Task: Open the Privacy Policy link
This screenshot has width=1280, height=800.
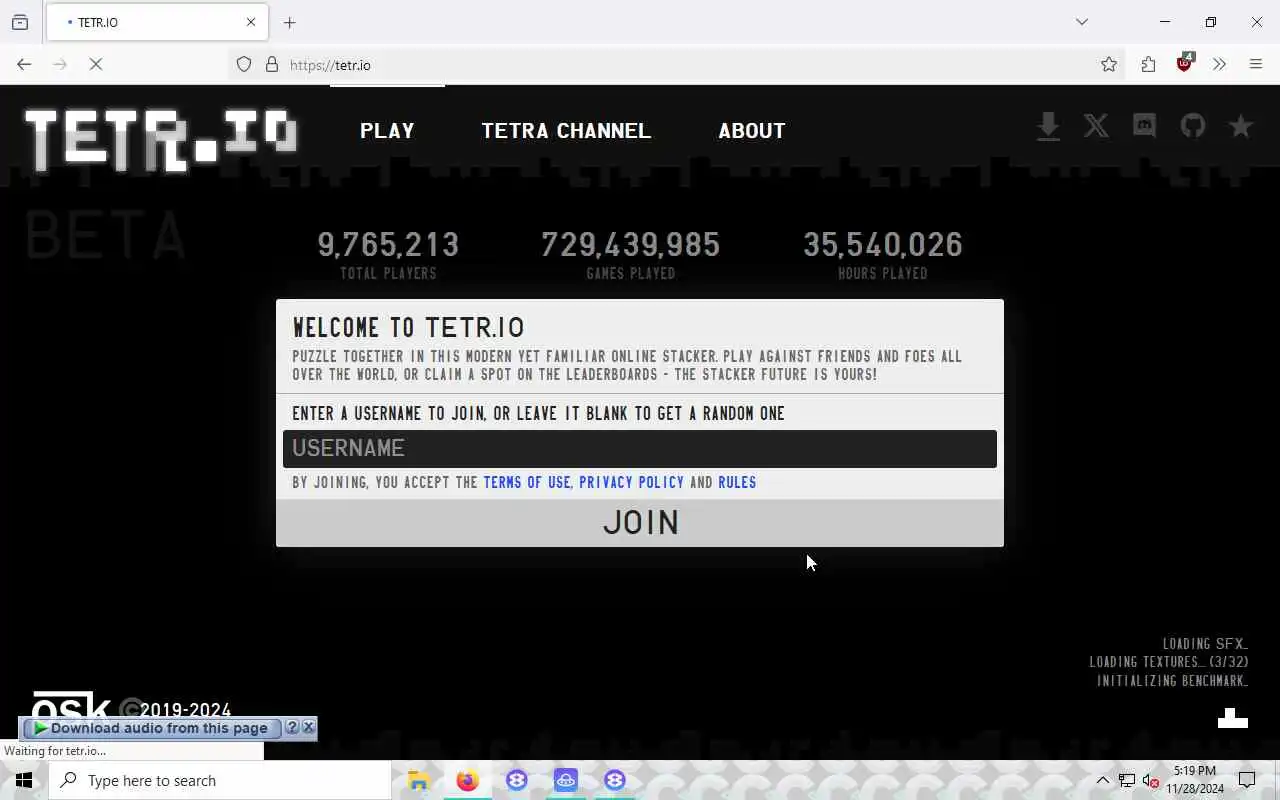Action: pyautogui.click(x=631, y=482)
